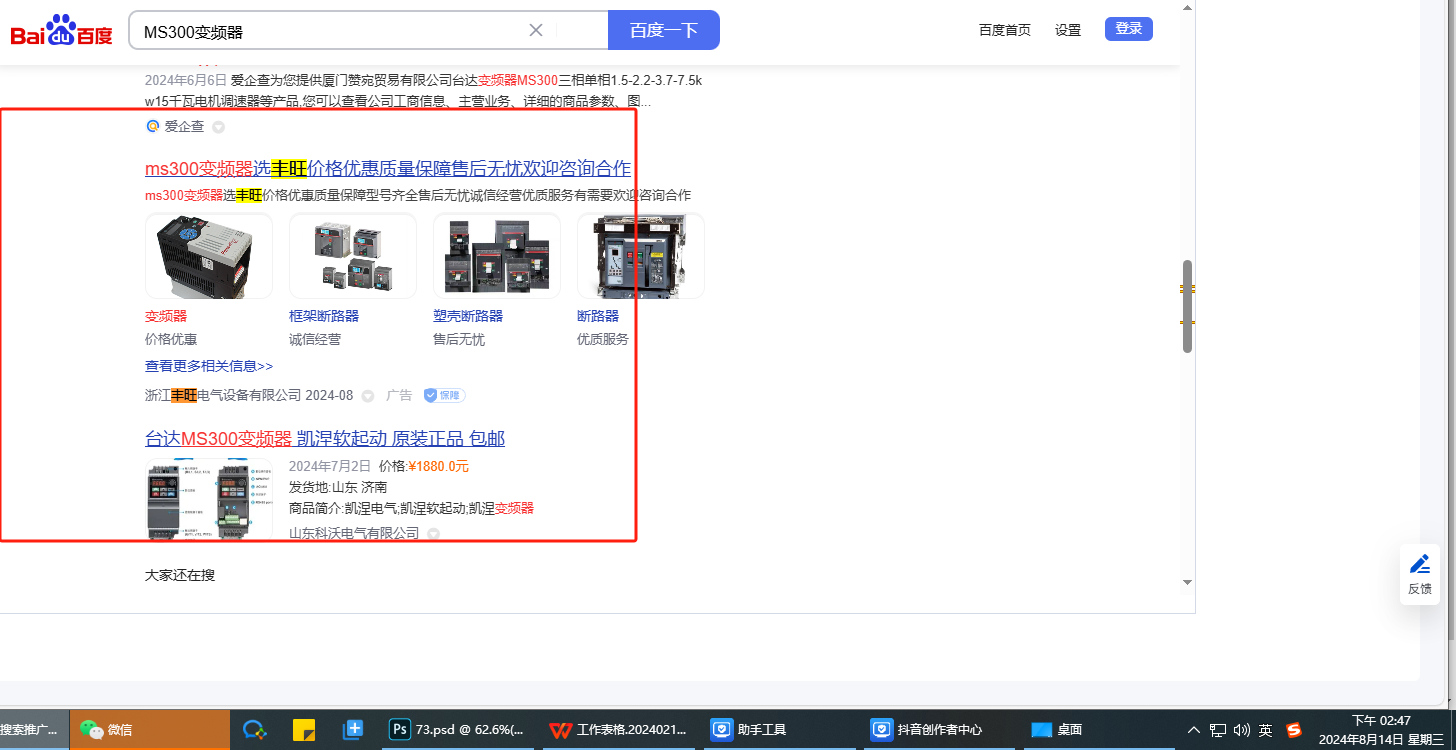Open the network tray icon
The height and width of the screenshot is (750, 1456).
click(1218, 730)
